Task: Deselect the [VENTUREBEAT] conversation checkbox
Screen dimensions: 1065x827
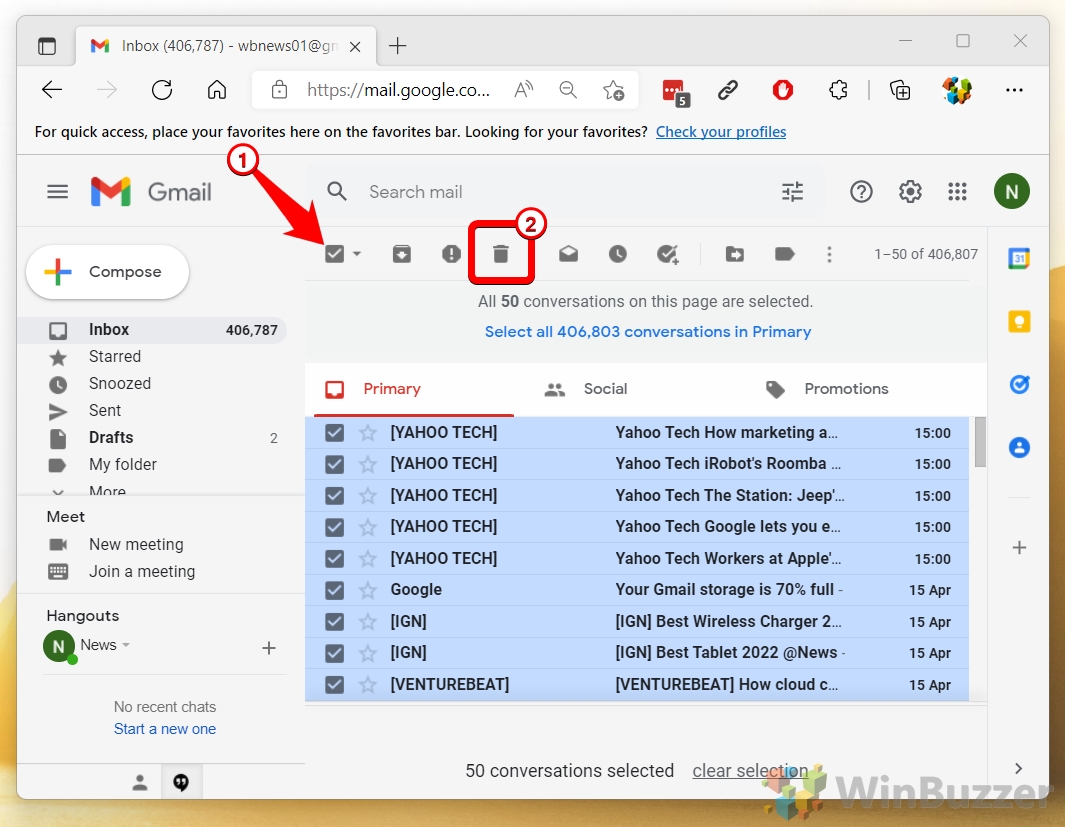Action: click(333, 684)
